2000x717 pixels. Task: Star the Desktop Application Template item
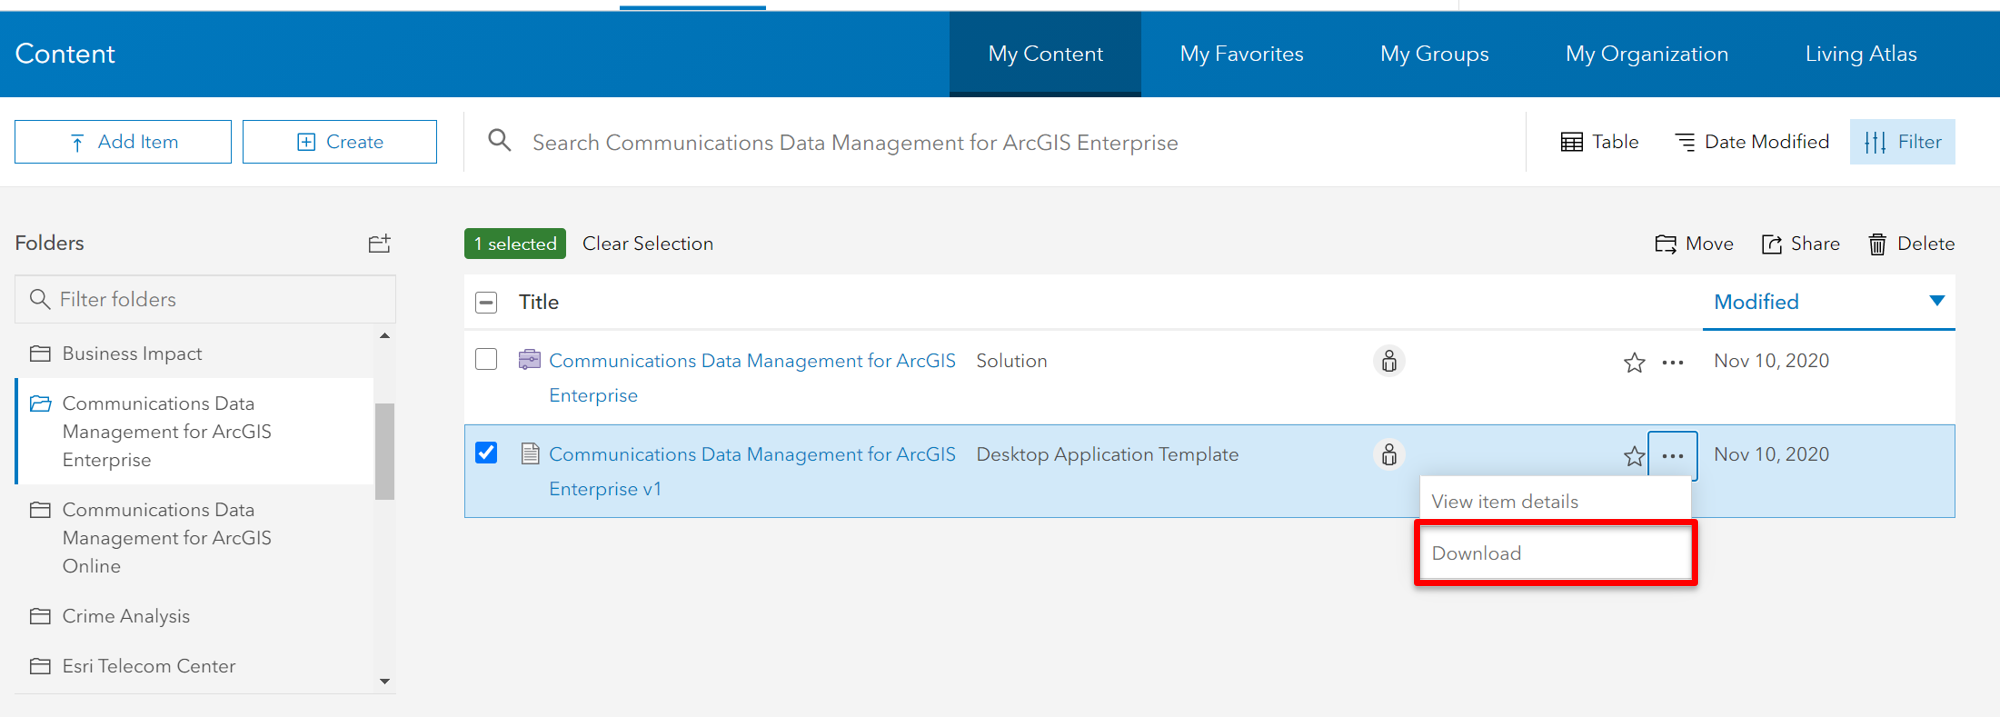(x=1634, y=456)
